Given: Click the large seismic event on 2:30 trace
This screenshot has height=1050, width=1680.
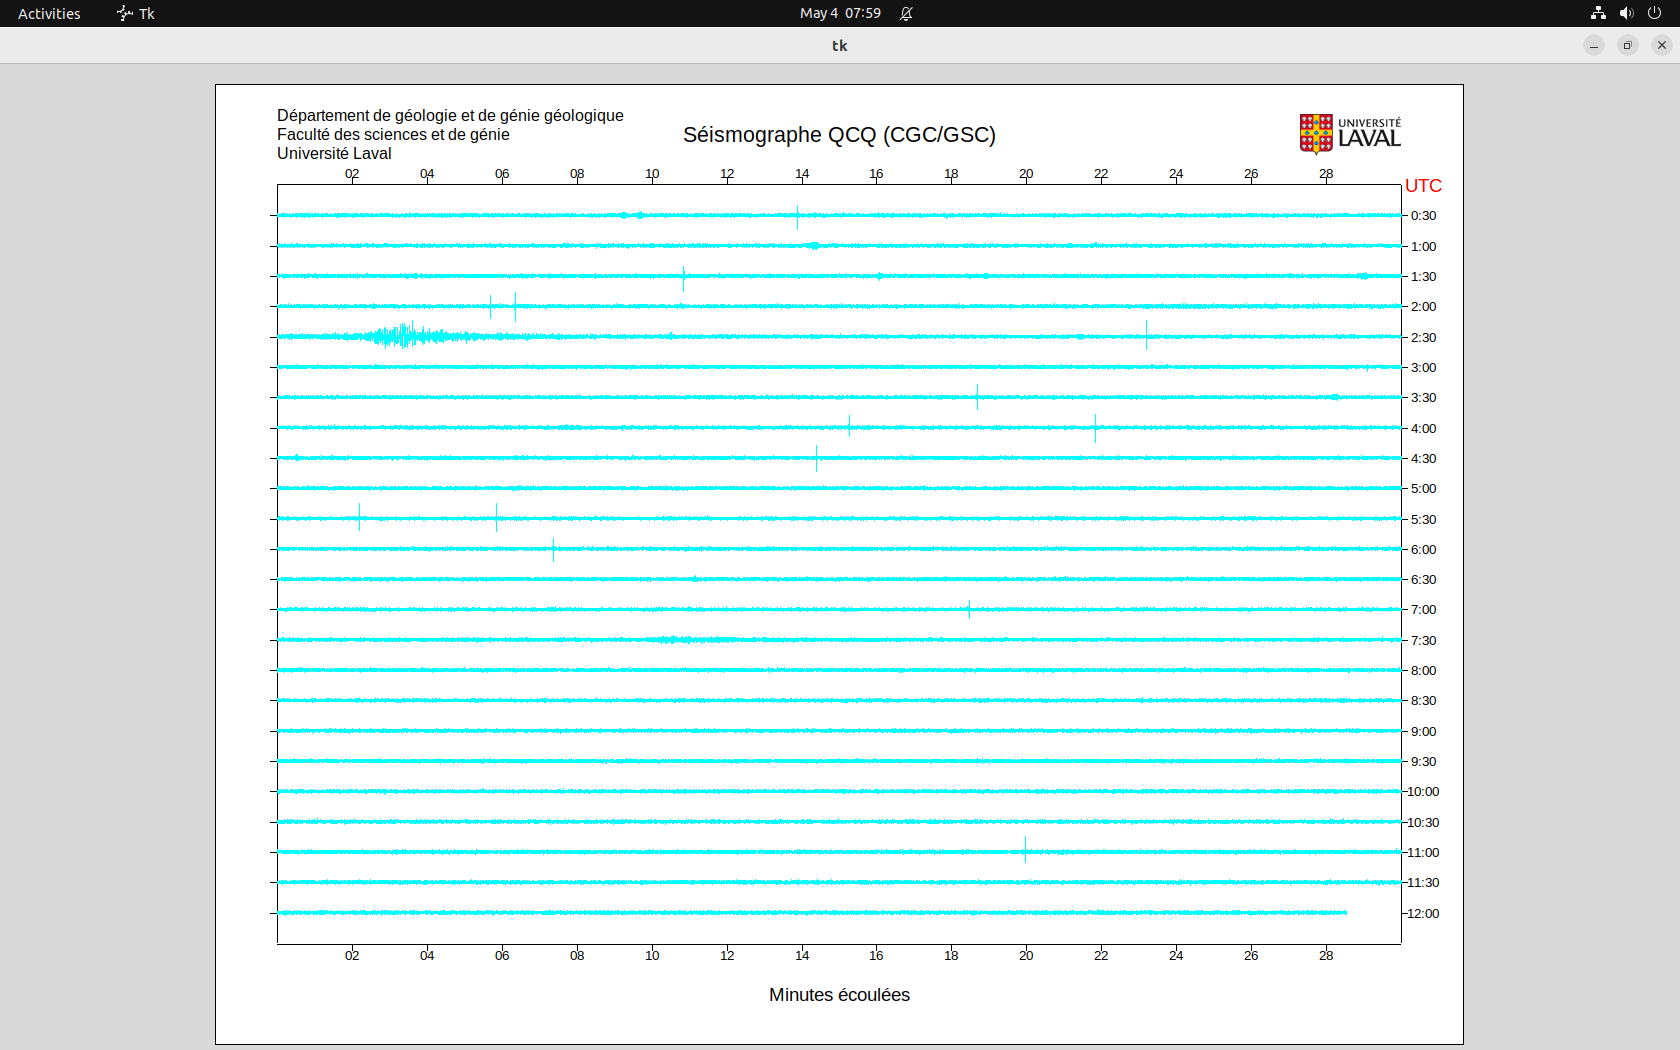Looking at the screenshot, I should (x=405, y=336).
